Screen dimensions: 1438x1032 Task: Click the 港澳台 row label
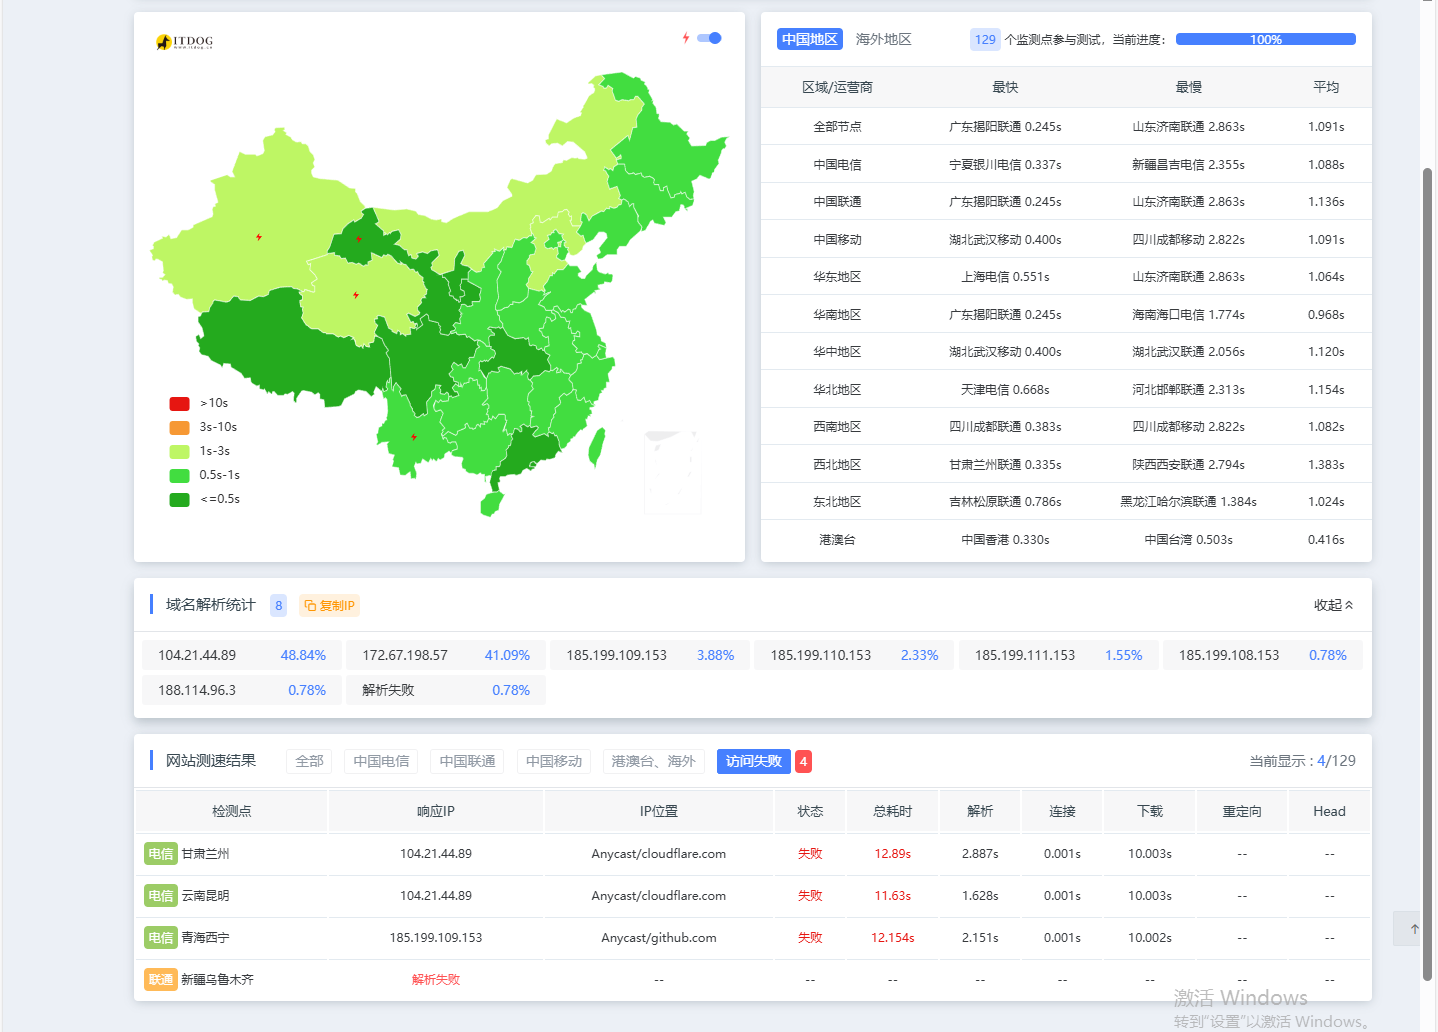tap(837, 540)
